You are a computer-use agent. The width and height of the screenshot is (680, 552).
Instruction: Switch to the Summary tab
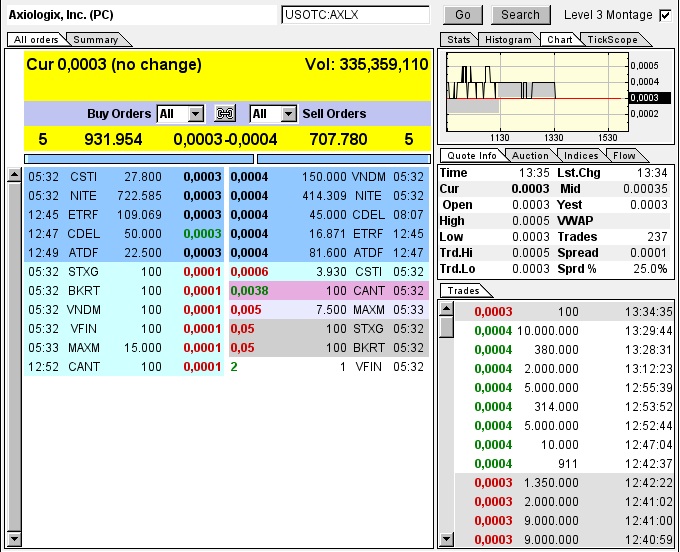(95, 40)
